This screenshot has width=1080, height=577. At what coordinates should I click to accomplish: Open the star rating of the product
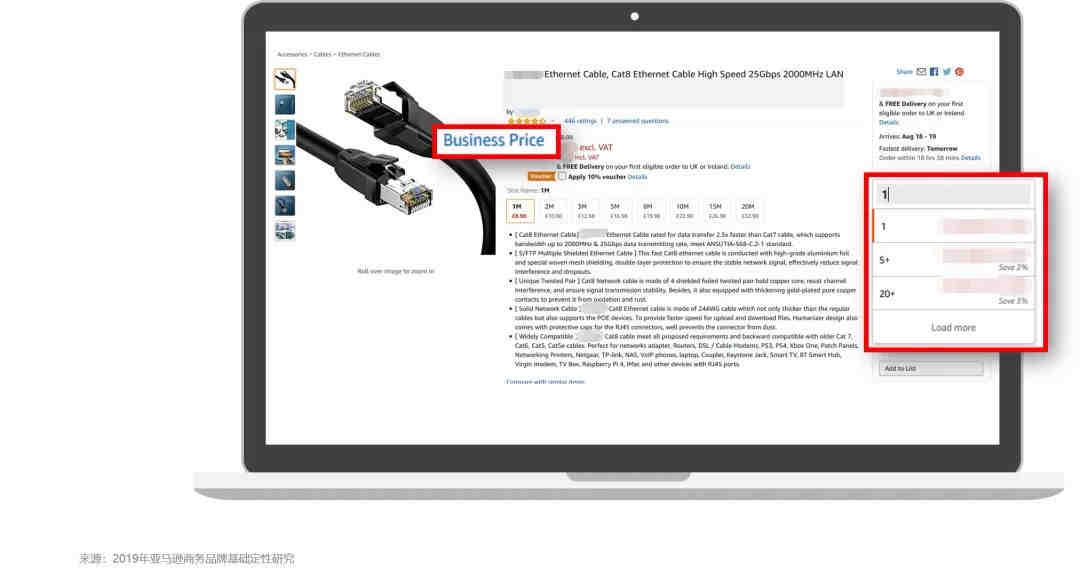point(527,121)
